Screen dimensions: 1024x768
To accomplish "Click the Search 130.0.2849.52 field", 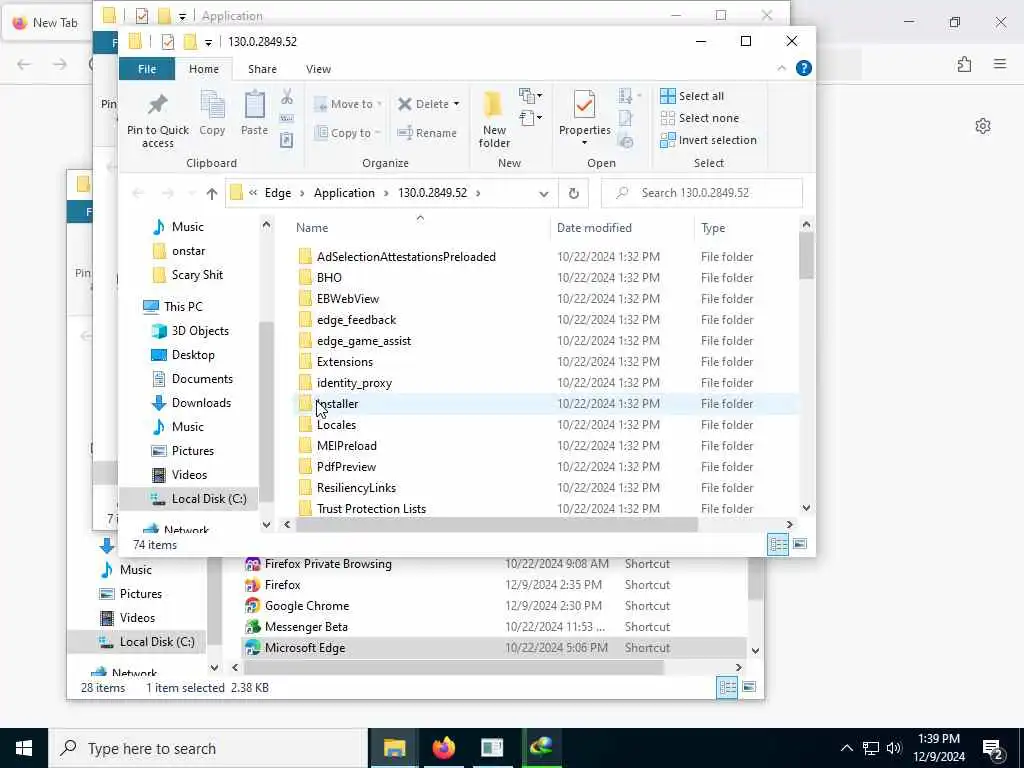I will point(702,193).
